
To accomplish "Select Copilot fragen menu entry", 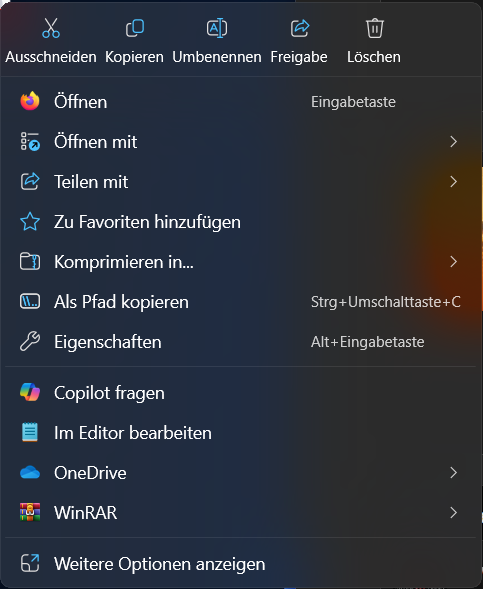I will click(240, 393).
